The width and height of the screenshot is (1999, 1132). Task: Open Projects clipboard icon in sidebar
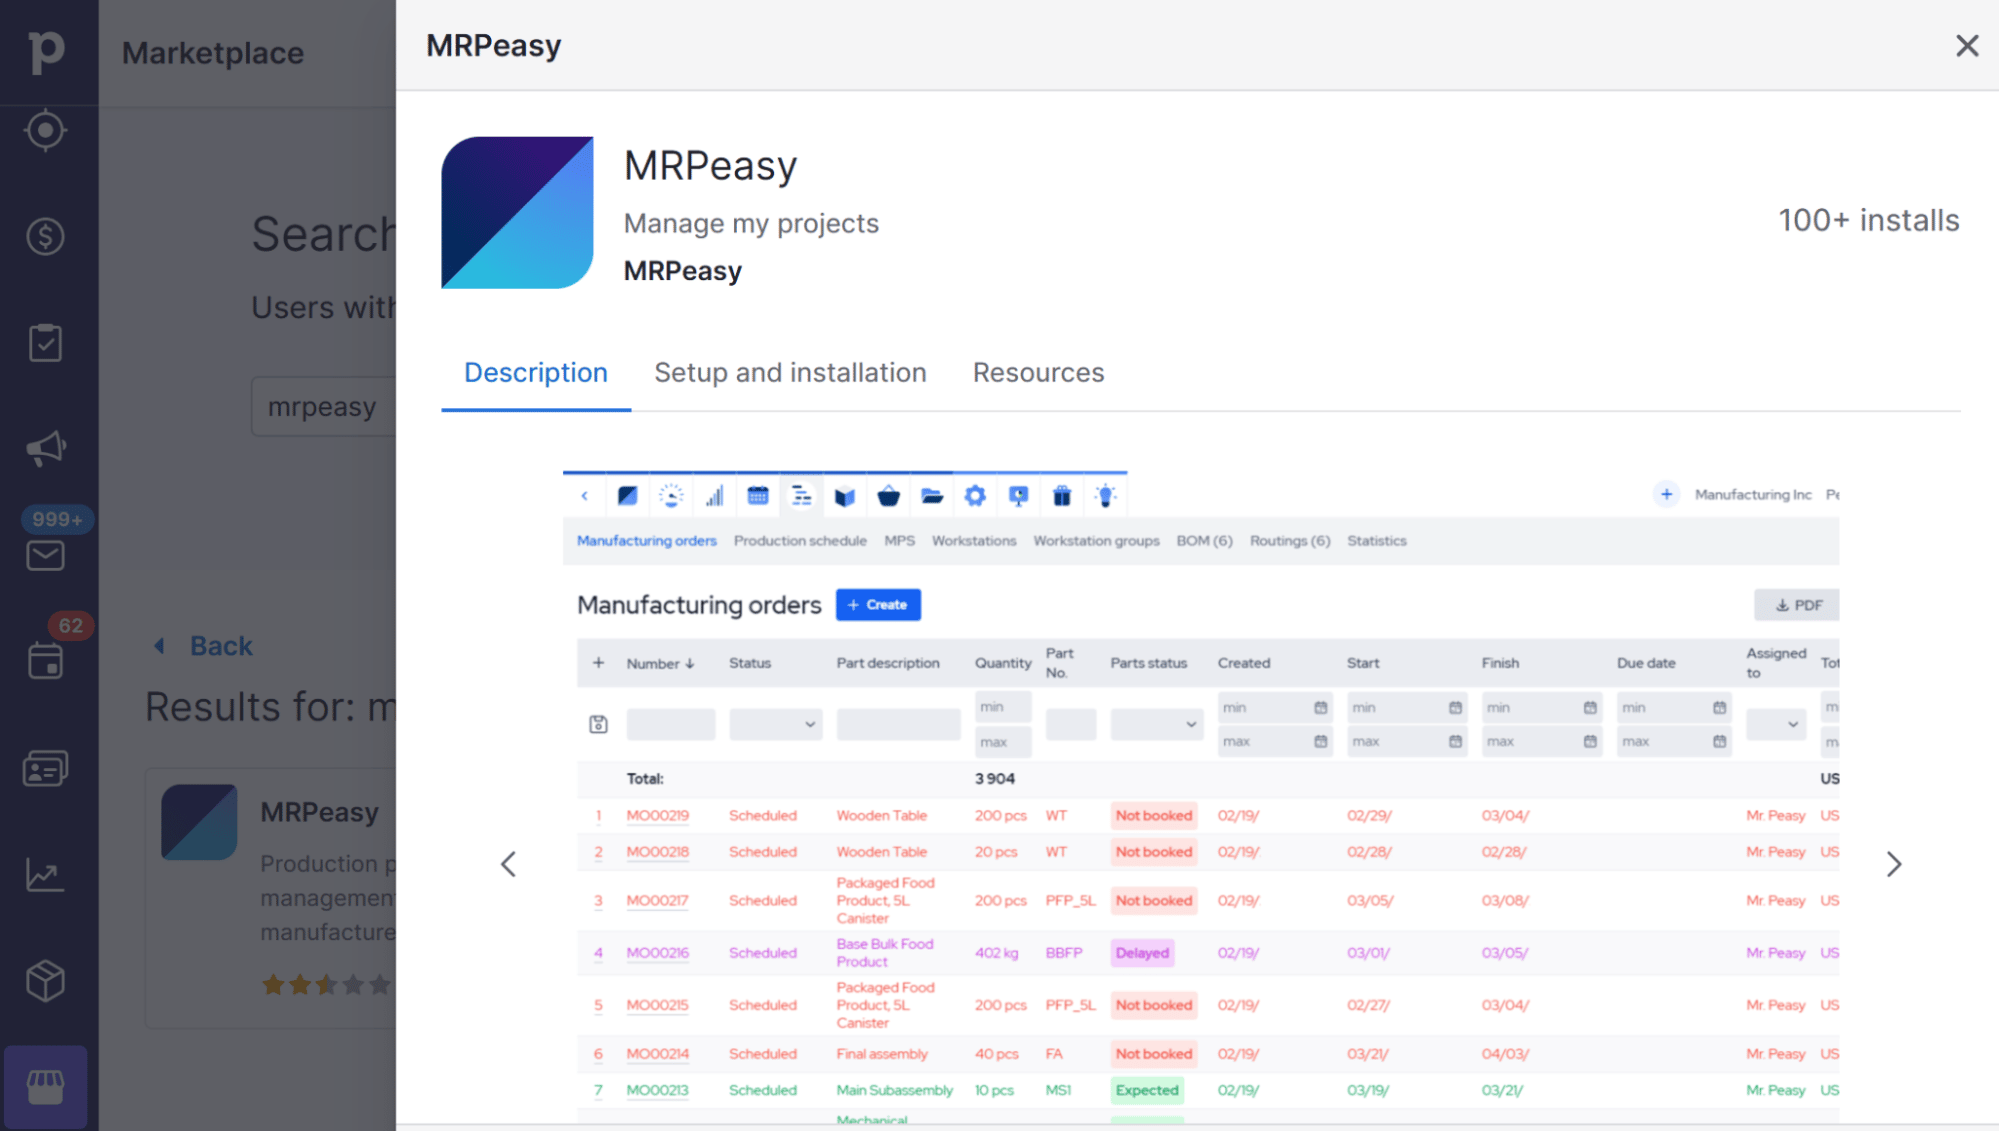tap(46, 343)
